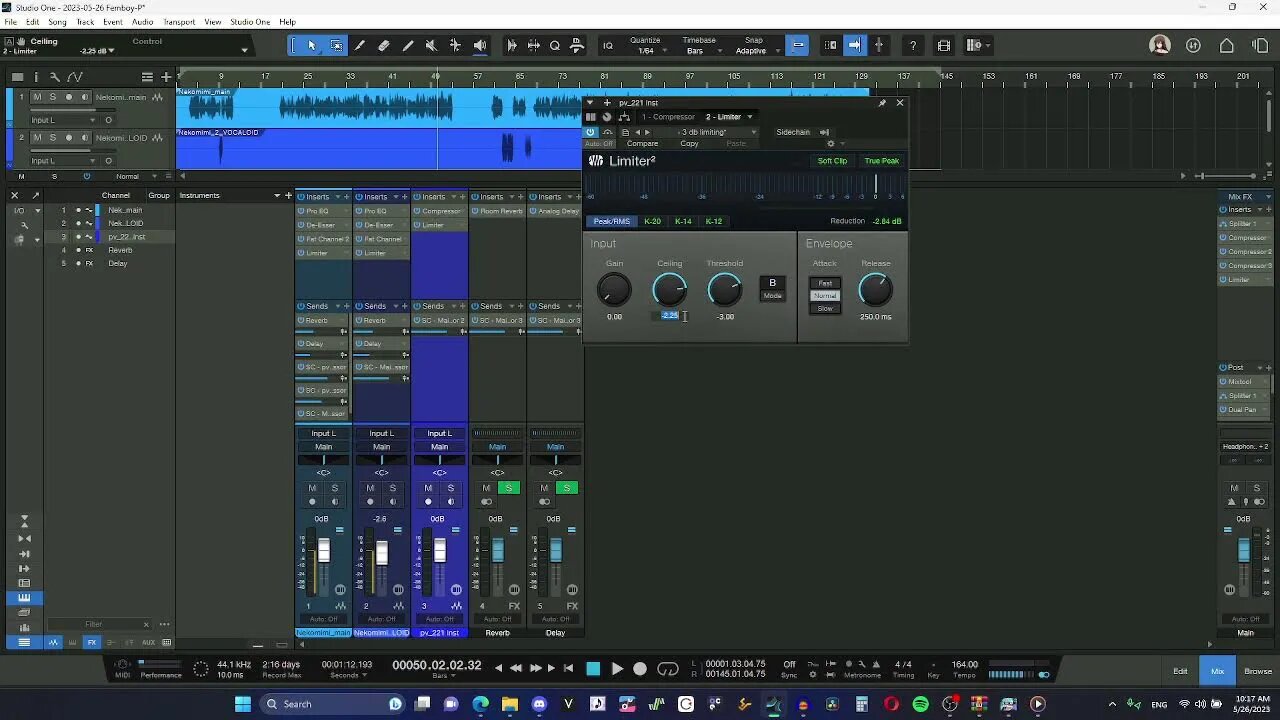This screenshot has width=1280, height=720.
Task: Open Input L selector on track 1
Action: pyautogui.click(x=62, y=120)
